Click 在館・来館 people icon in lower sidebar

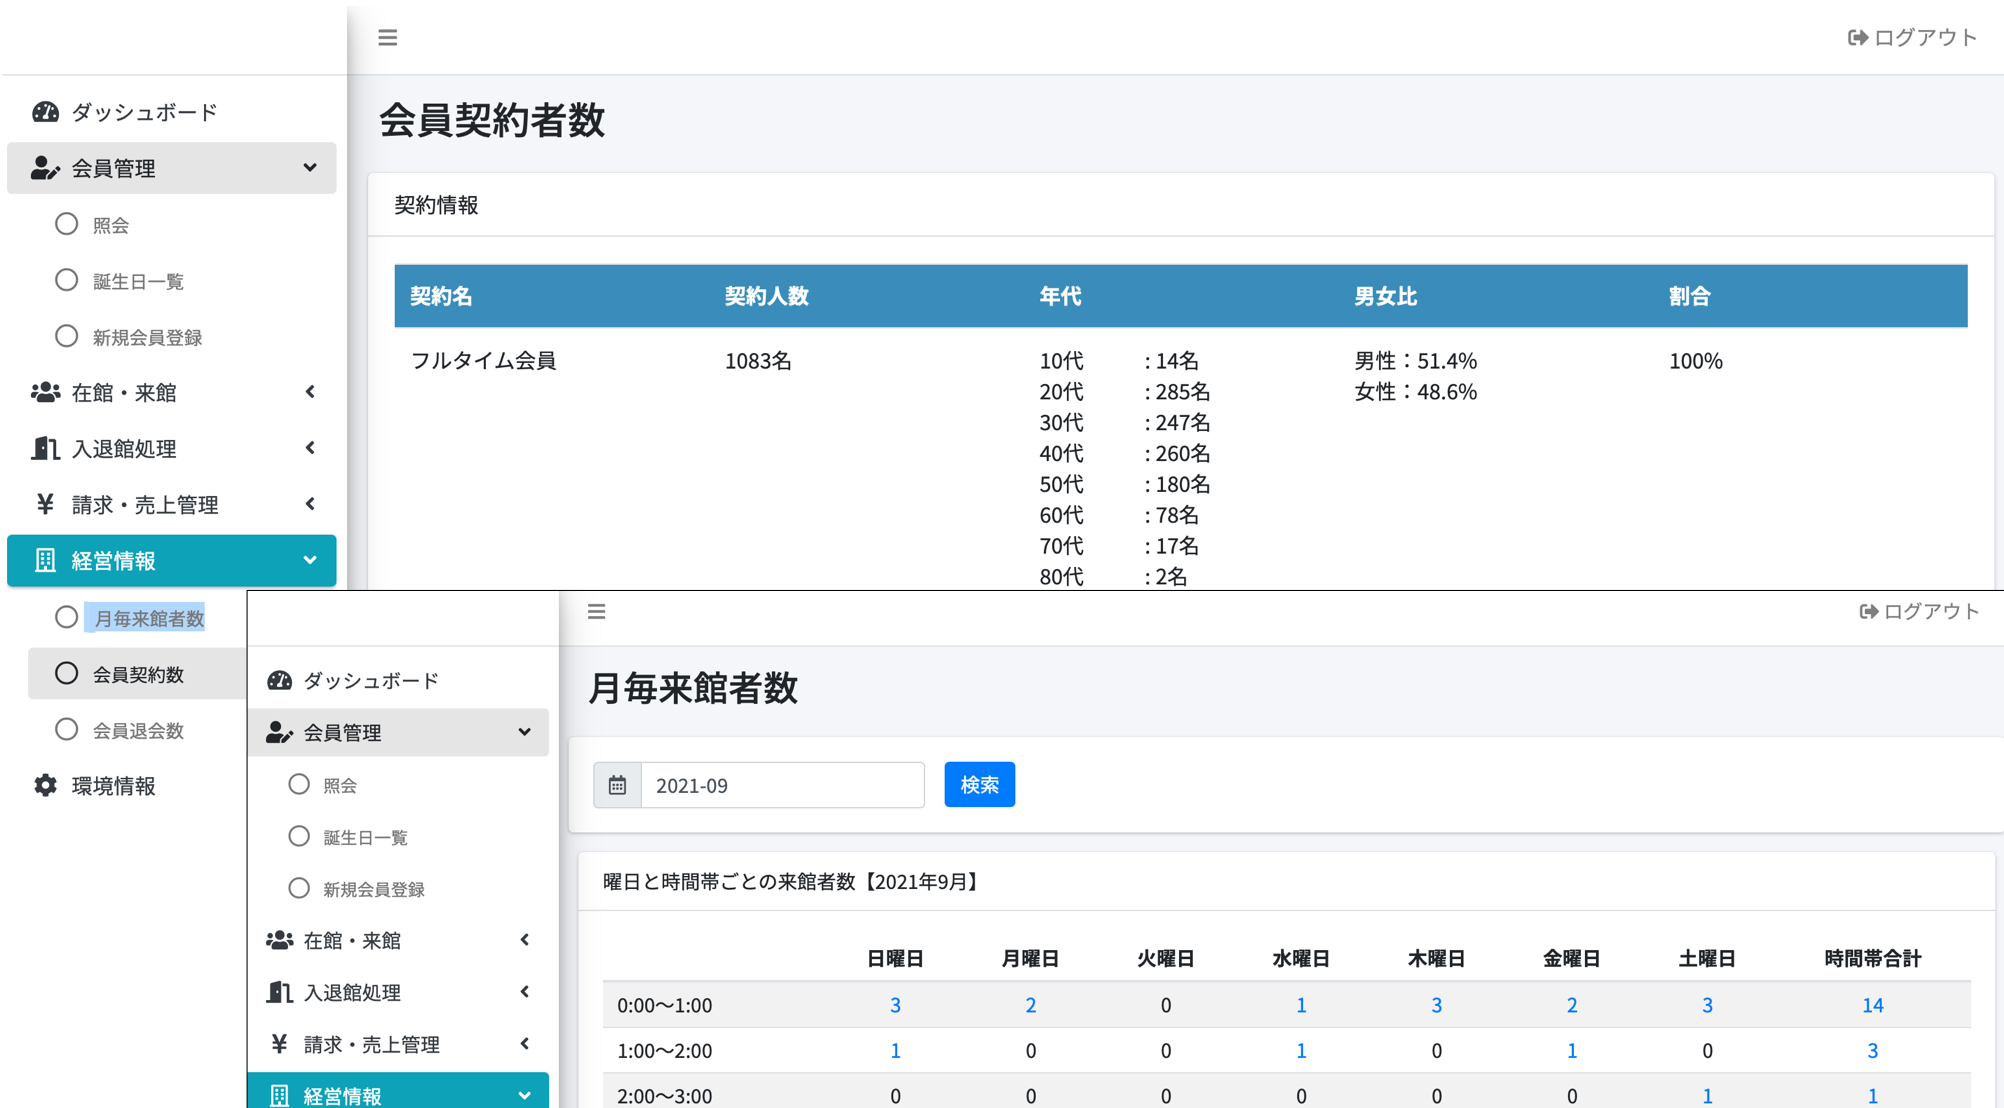[279, 940]
